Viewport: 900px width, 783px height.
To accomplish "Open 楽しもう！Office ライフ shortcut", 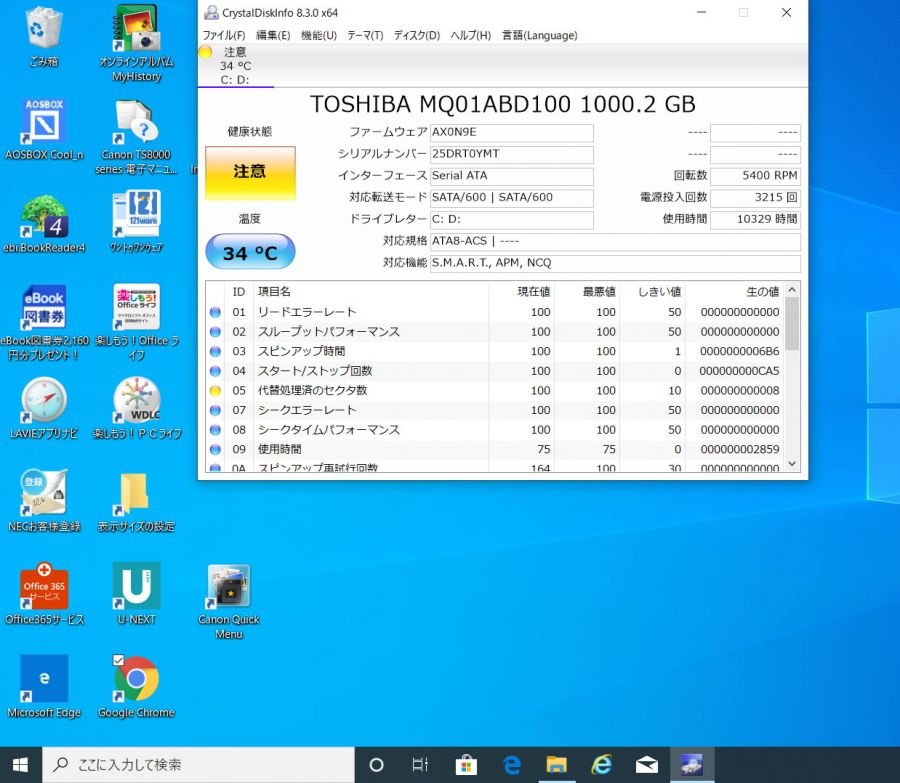I will click(x=136, y=323).
